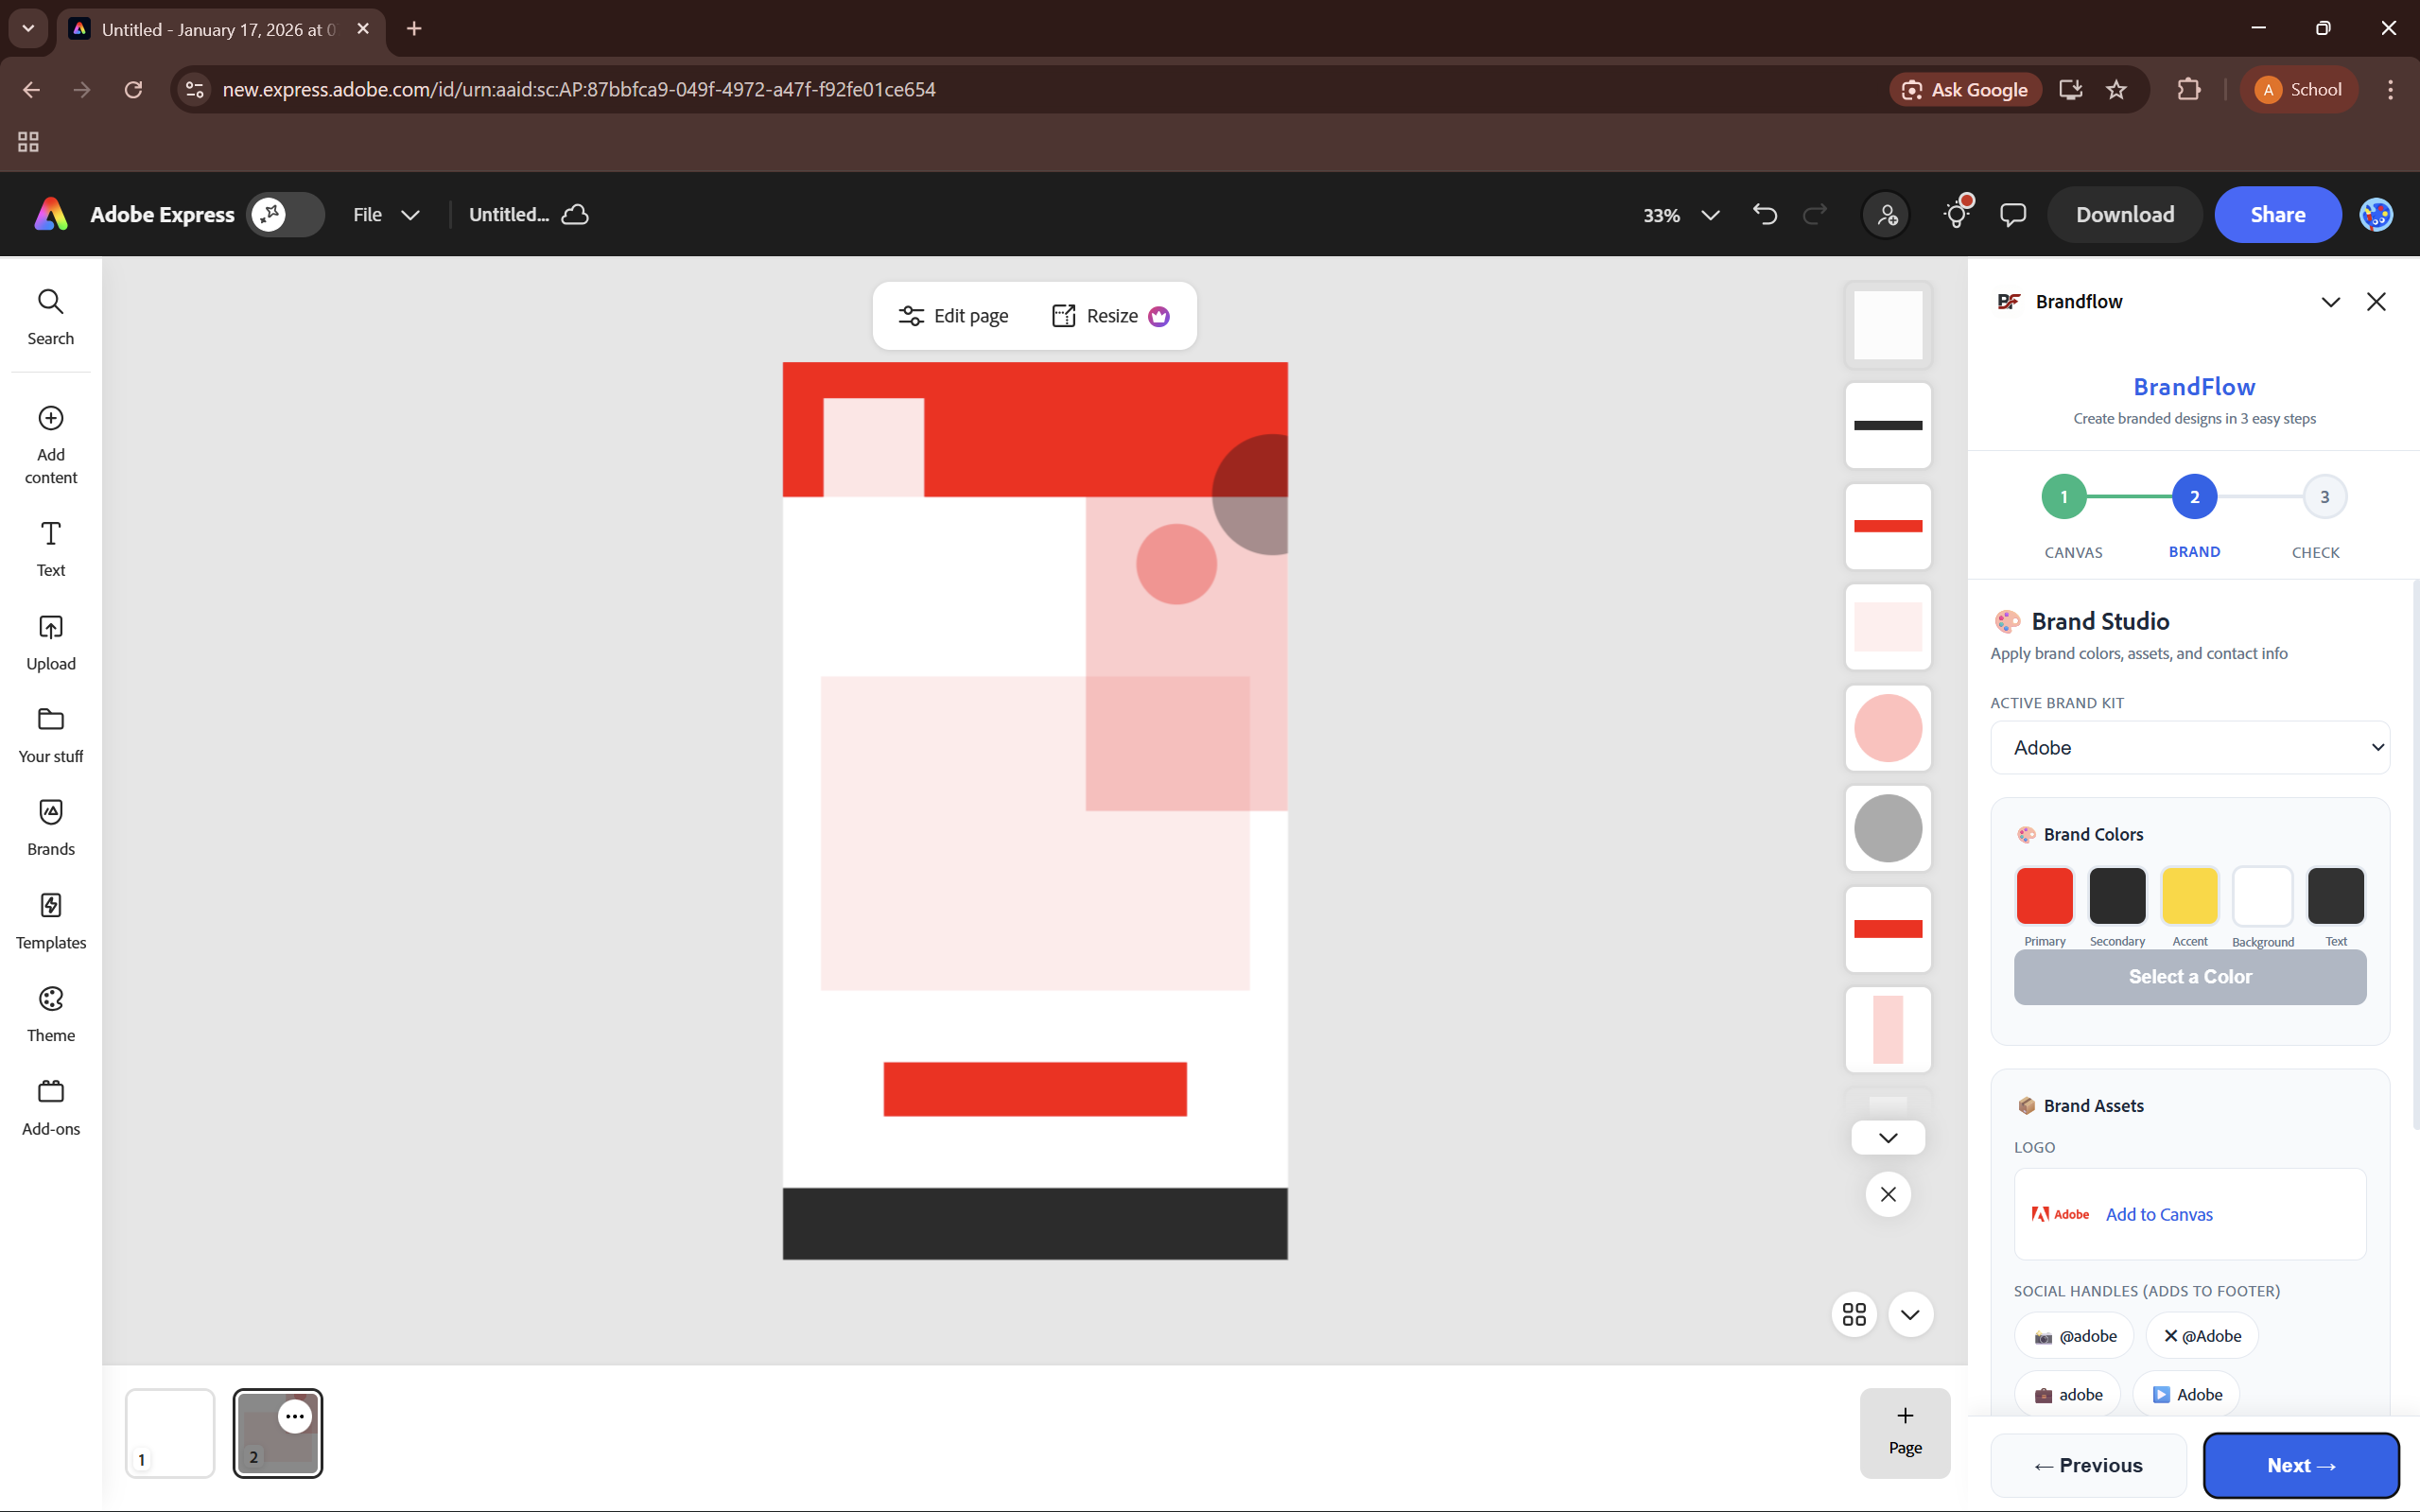Open the Brands panel in sidebar

(50, 826)
